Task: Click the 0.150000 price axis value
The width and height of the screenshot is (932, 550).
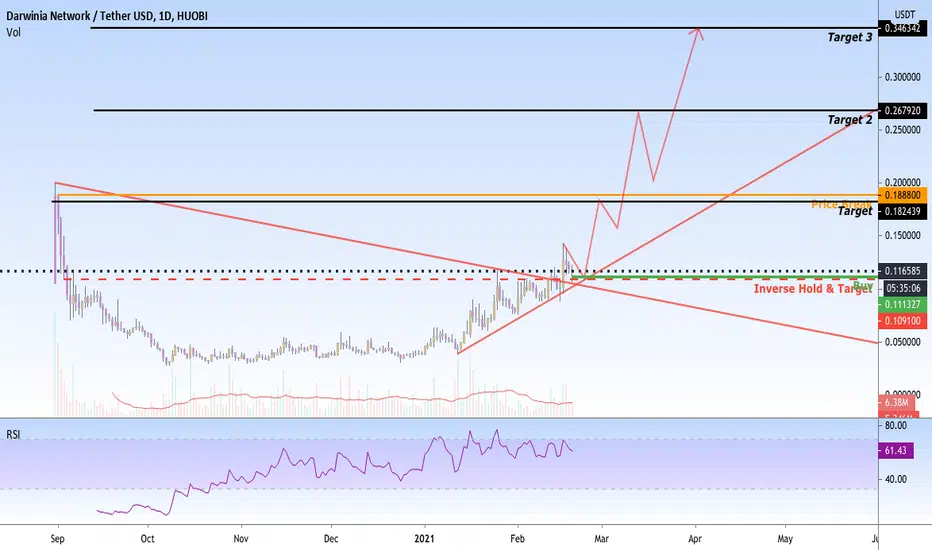Action: pyautogui.click(x=902, y=236)
